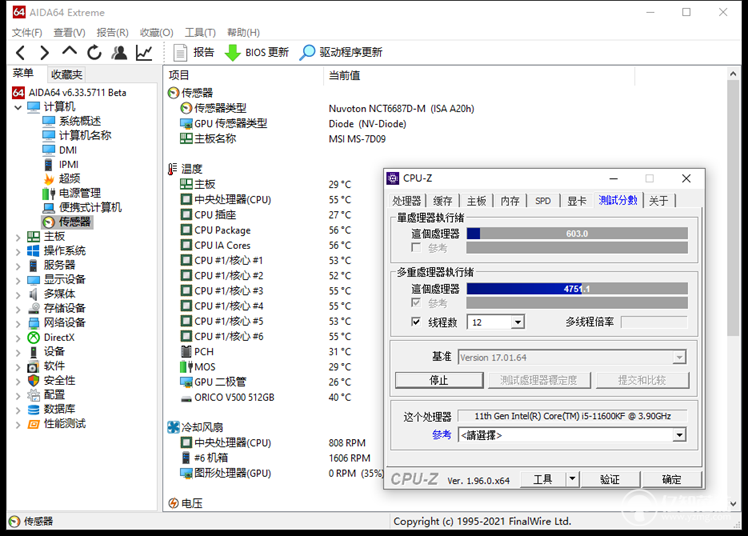The image size is (748, 536).
Task: Click the scrollbar down arrow in sensor list
Action: [733, 504]
